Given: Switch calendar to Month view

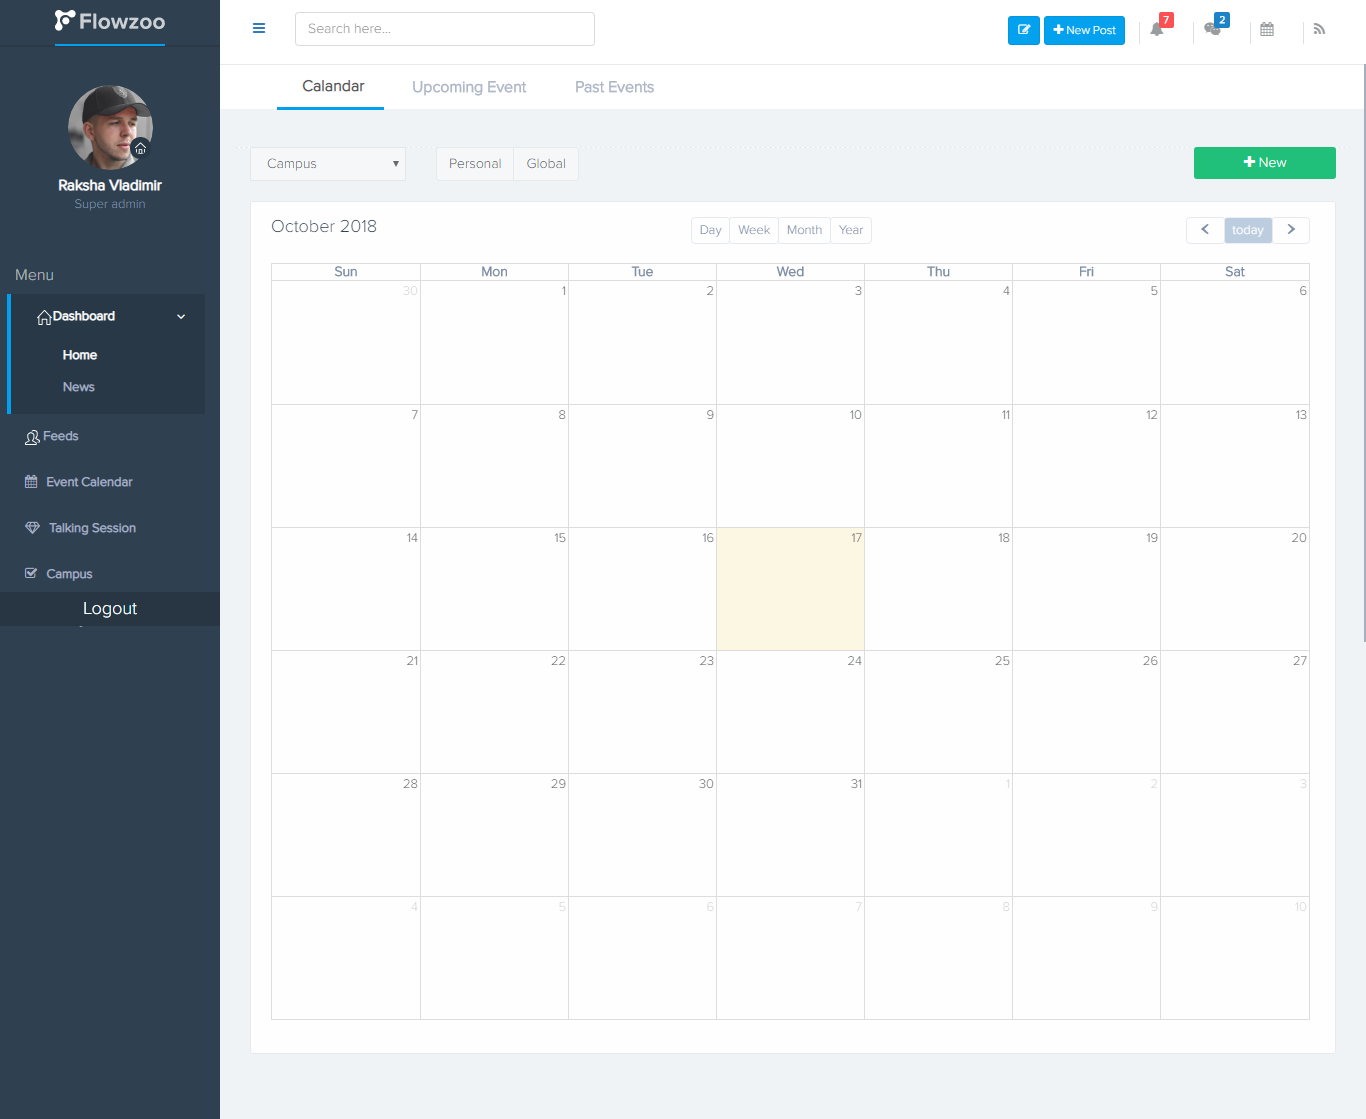Looking at the screenshot, I should pos(804,230).
